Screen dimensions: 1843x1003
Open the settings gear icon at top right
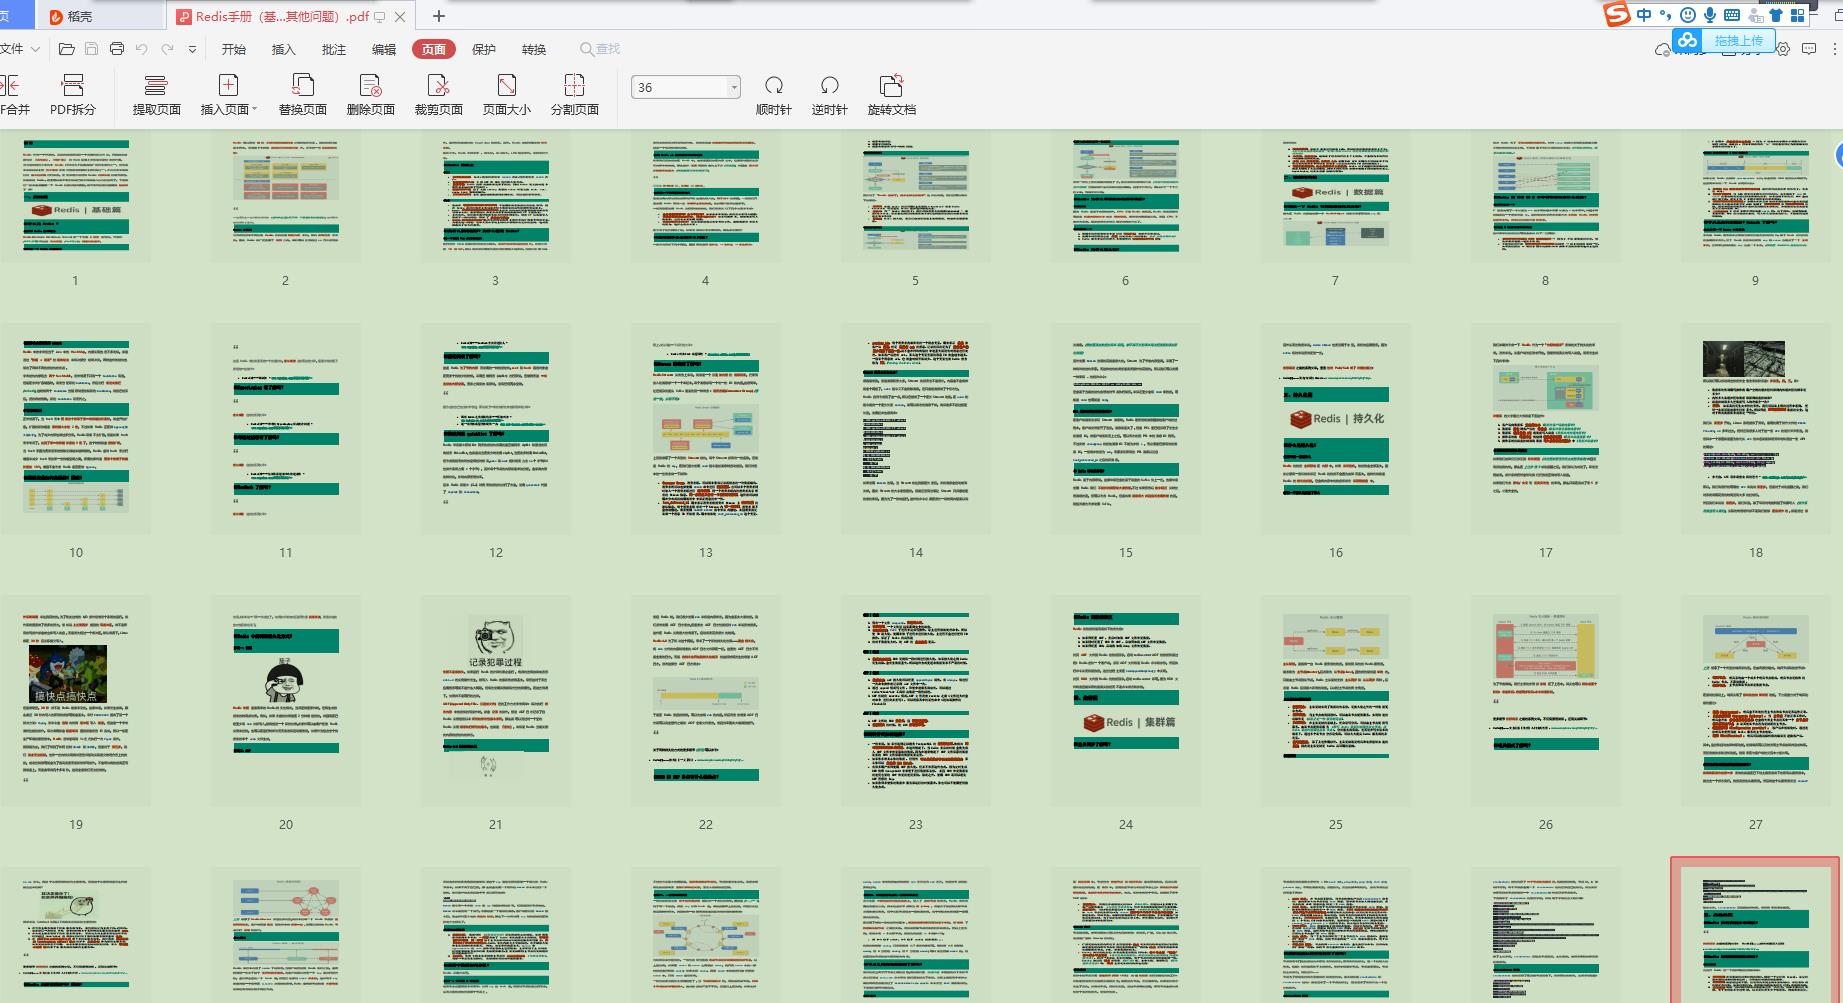tap(1783, 49)
